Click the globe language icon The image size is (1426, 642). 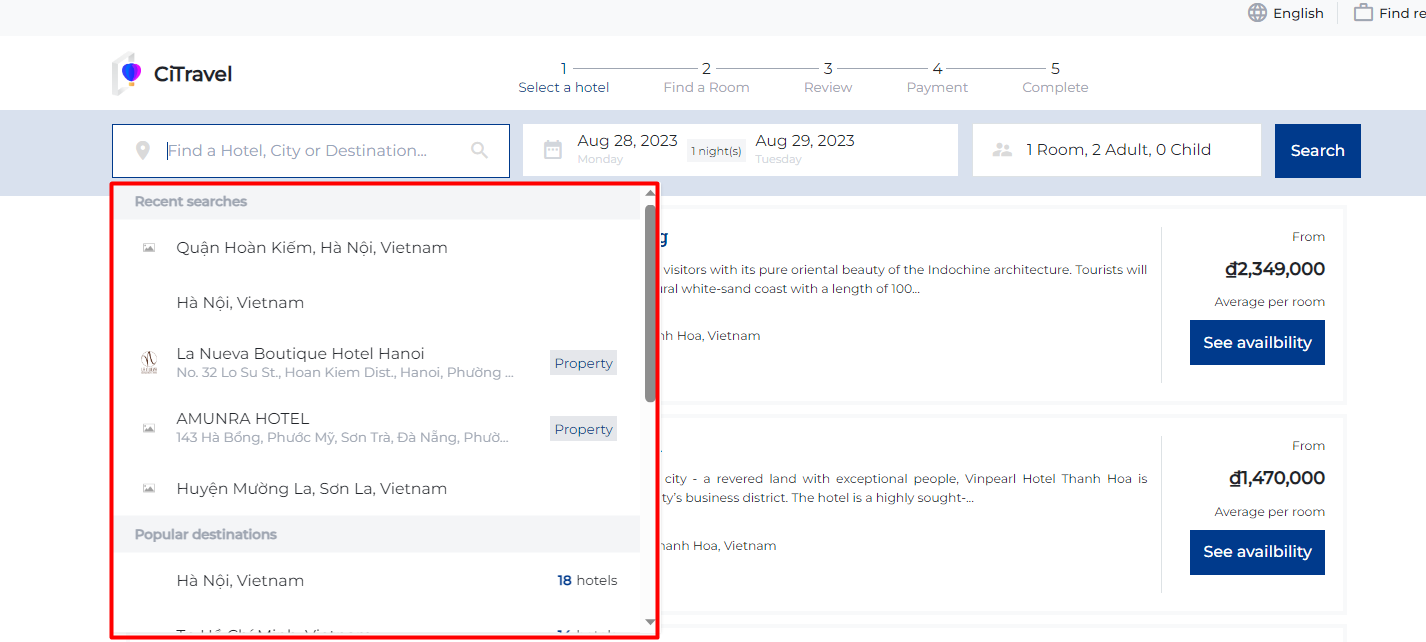(1257, 13)
